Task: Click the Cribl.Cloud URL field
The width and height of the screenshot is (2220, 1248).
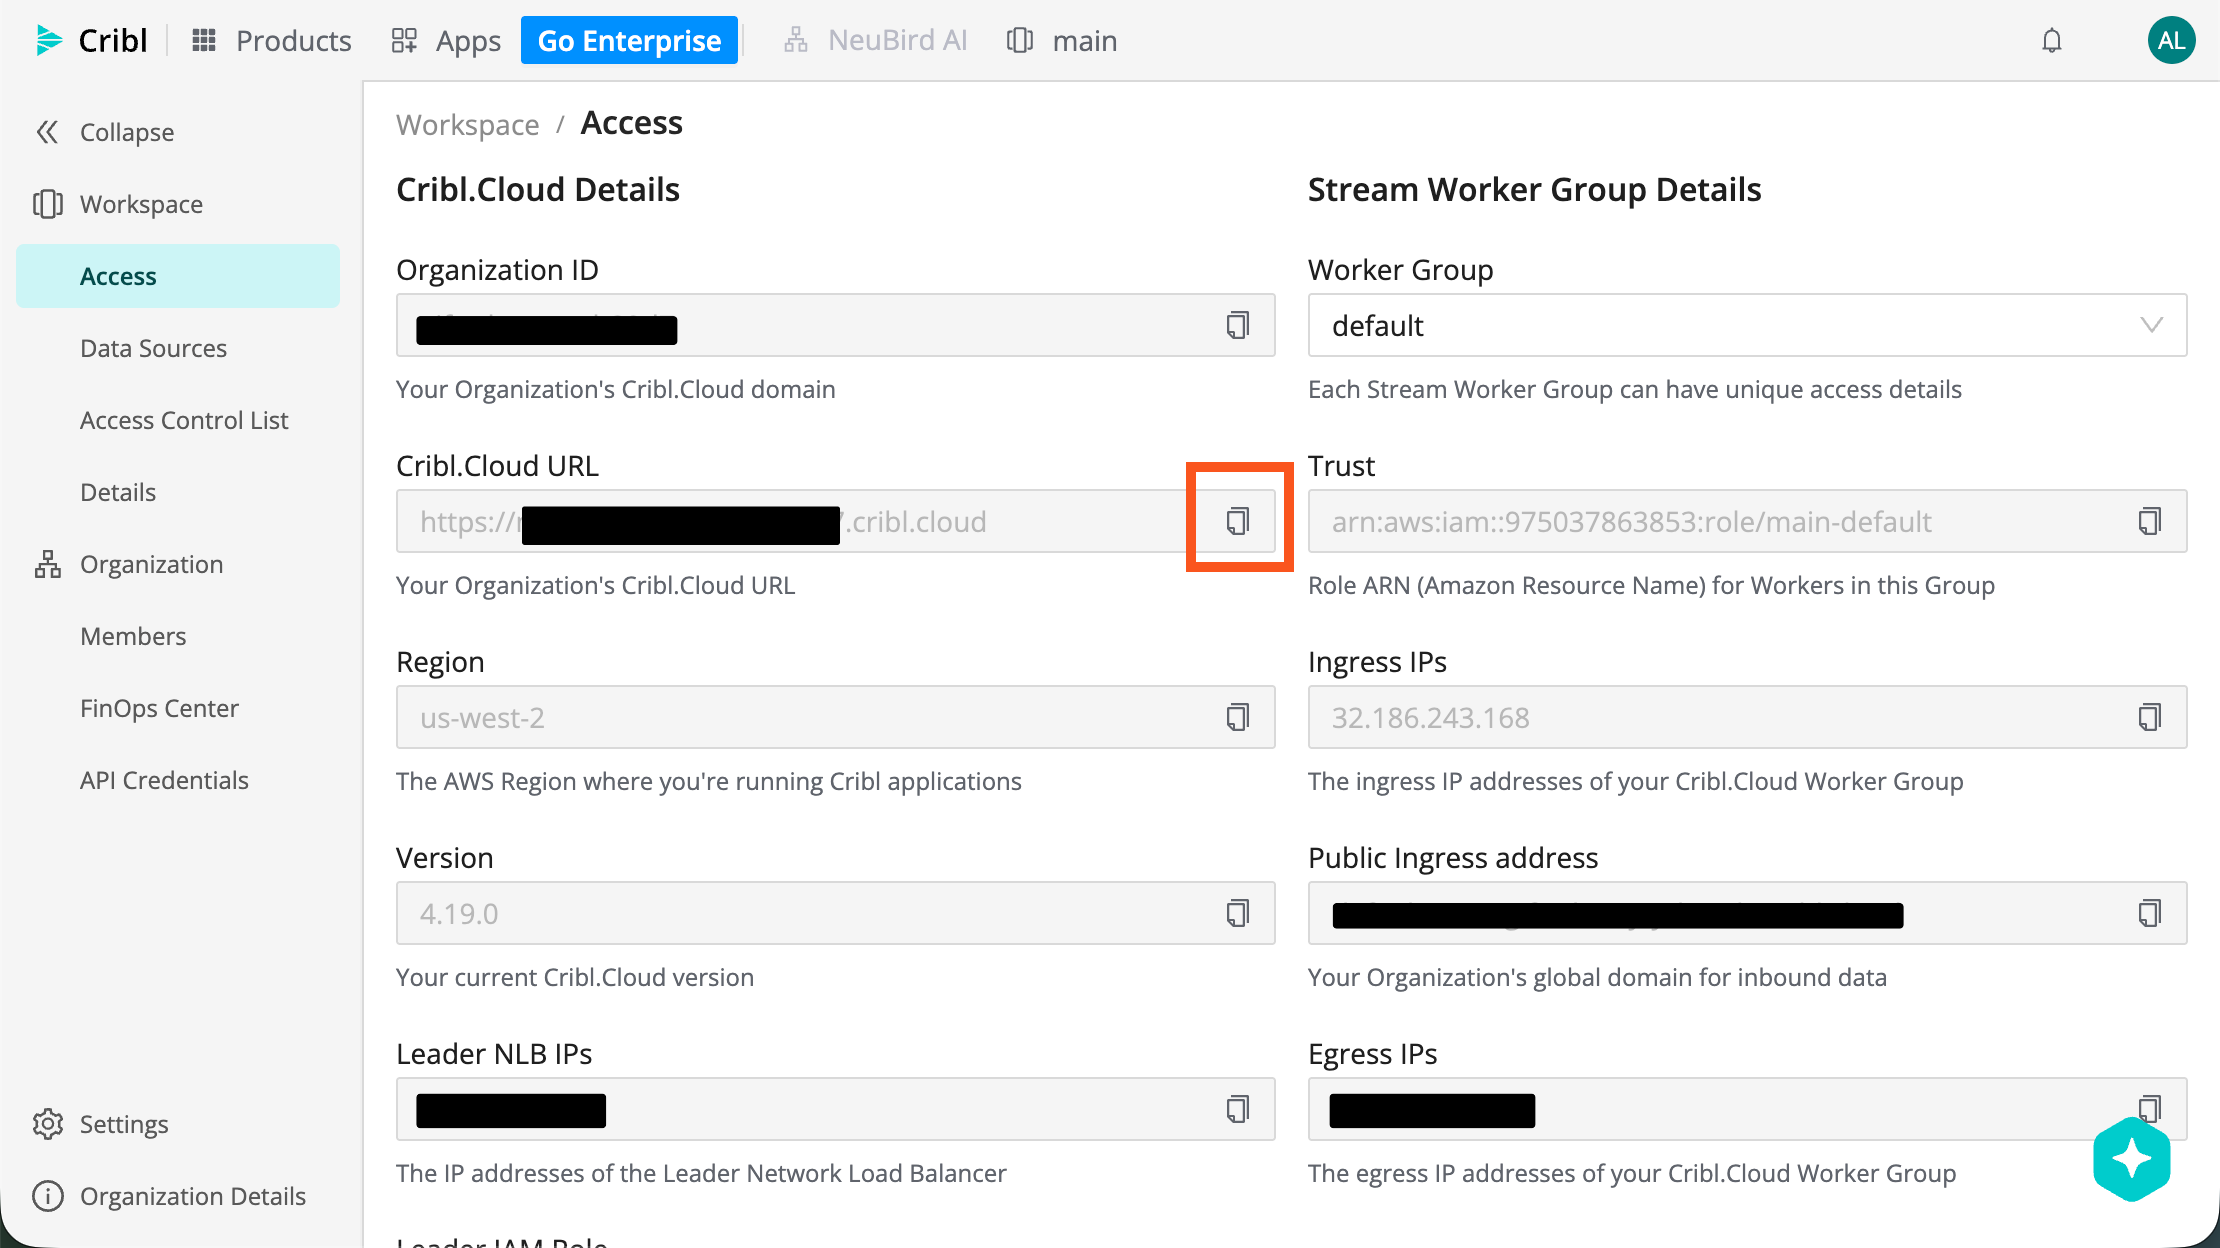Action: [x=835, y=521]
